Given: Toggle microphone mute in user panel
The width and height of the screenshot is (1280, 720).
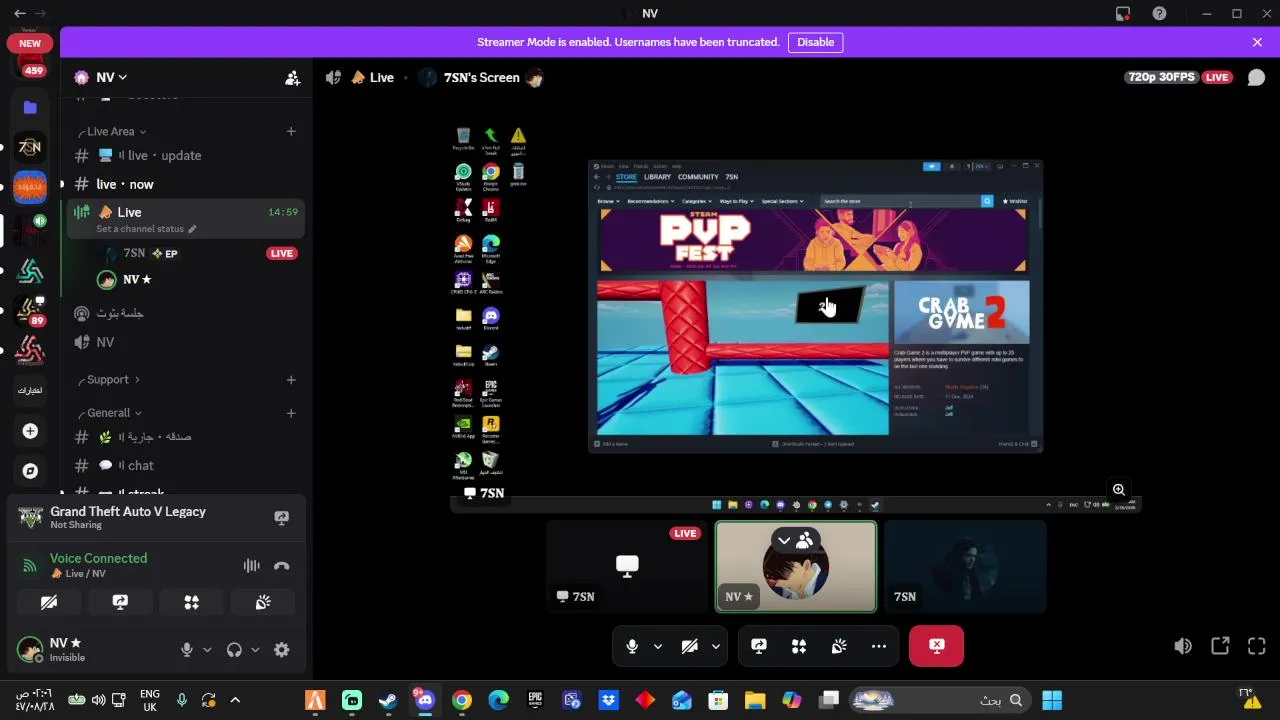Looking at the screenshot, I should (x=186, y=650).
